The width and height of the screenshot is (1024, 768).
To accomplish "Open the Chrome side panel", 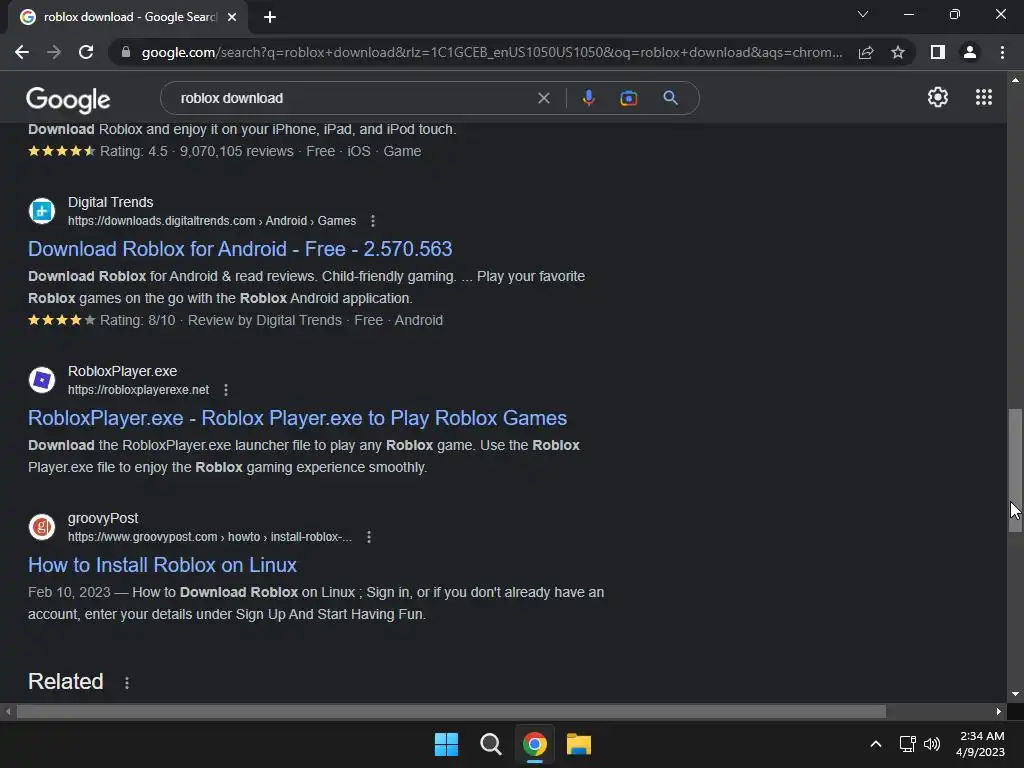I will pyautogui.click(x=938, y=52).
